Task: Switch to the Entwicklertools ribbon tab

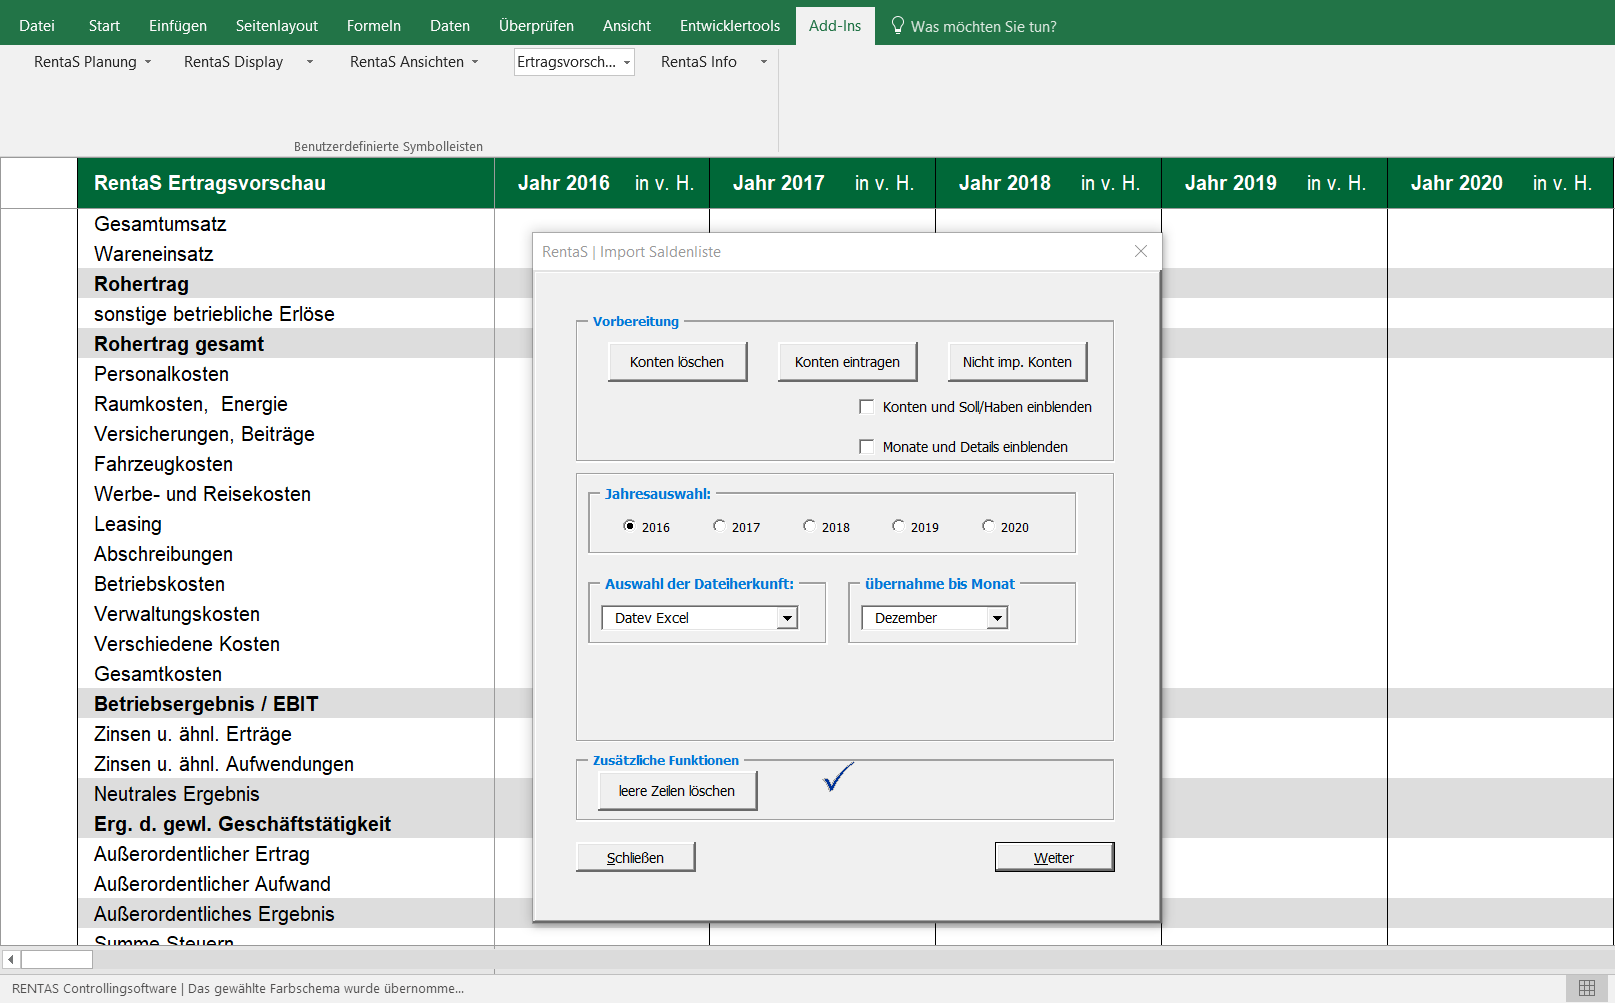Action: (729, 25)
